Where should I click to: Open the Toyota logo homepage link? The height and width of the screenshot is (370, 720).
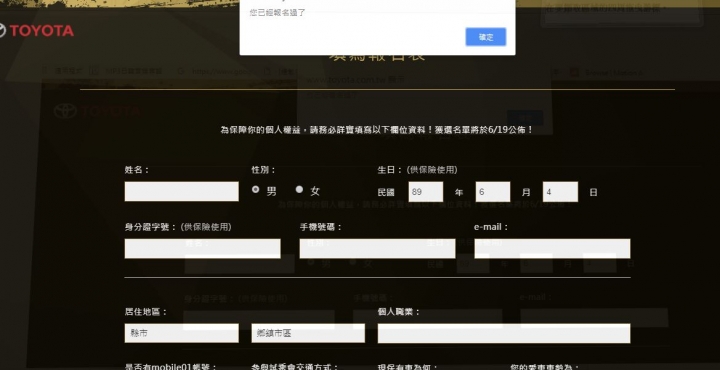coord(36,31)
